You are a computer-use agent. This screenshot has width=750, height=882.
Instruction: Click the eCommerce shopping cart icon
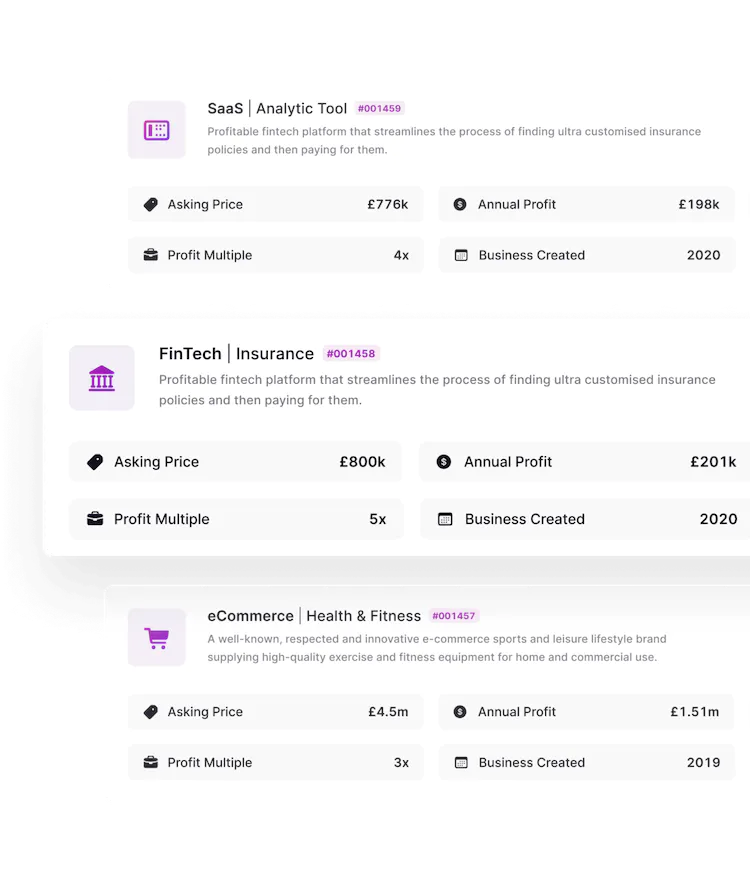click(x=156, y=637)
